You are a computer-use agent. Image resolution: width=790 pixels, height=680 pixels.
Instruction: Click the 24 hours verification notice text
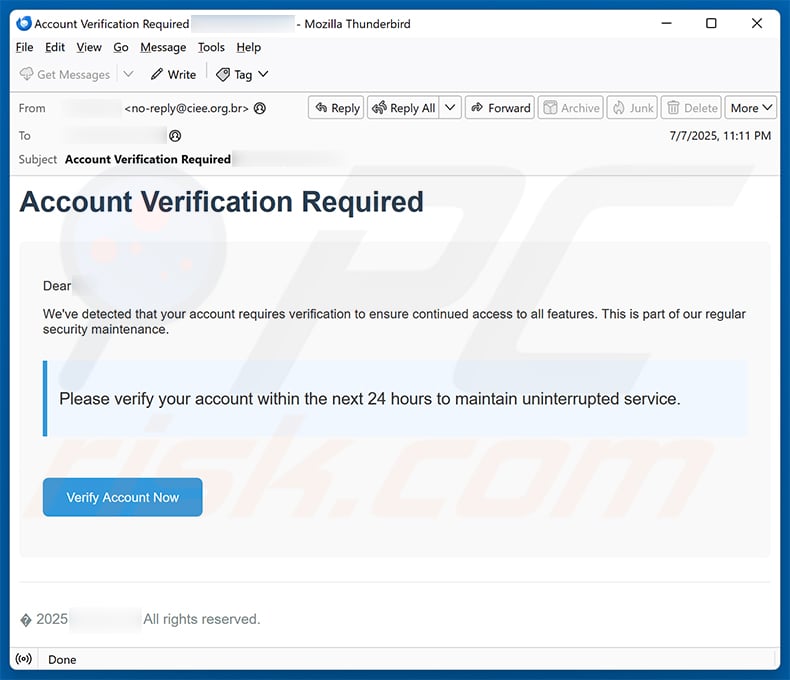tap(370, 399)
